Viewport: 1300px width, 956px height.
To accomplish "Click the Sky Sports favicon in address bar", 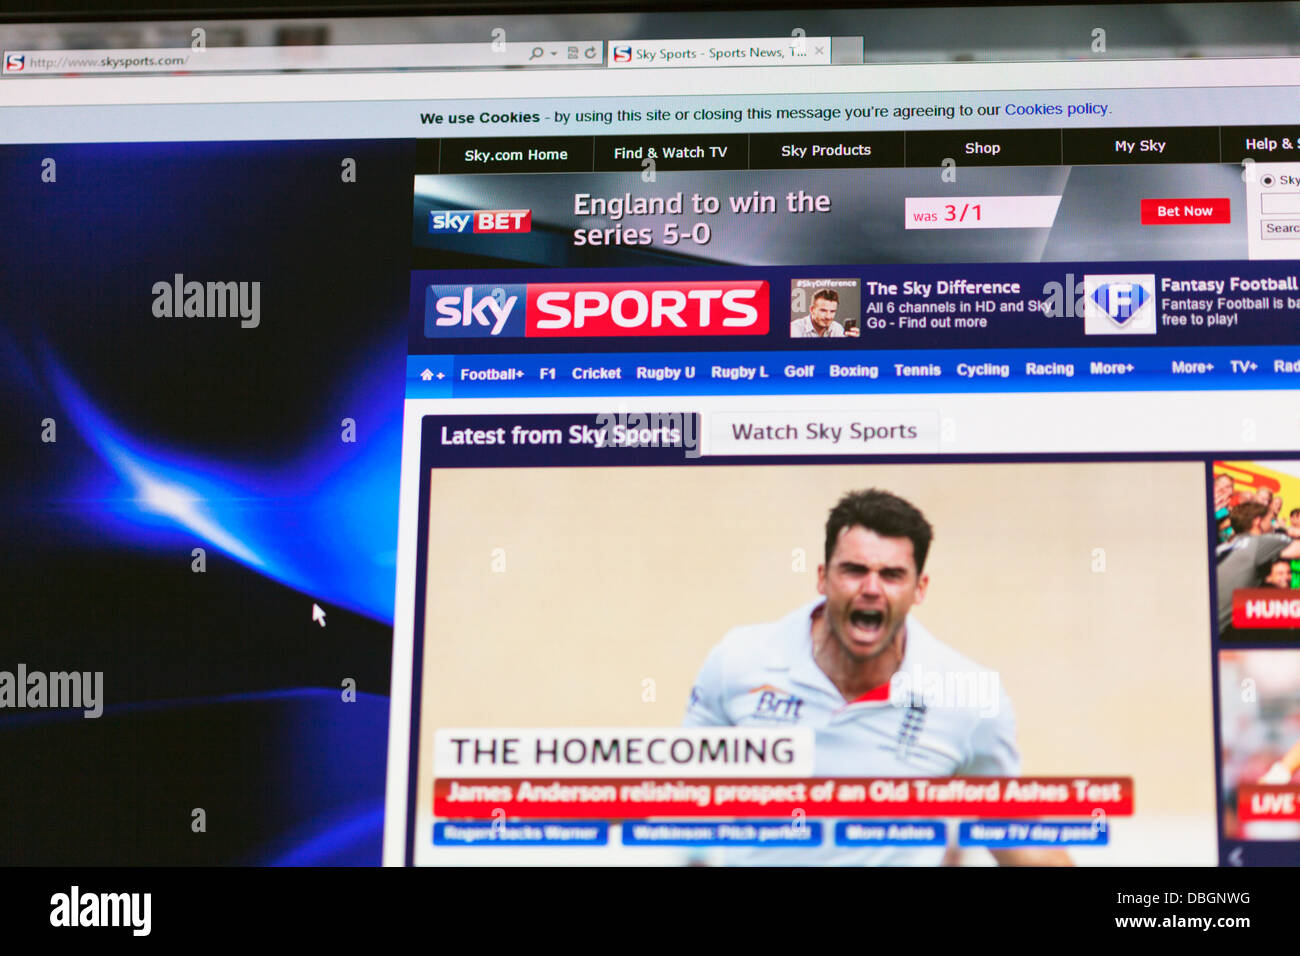I will tap(15, 63).
